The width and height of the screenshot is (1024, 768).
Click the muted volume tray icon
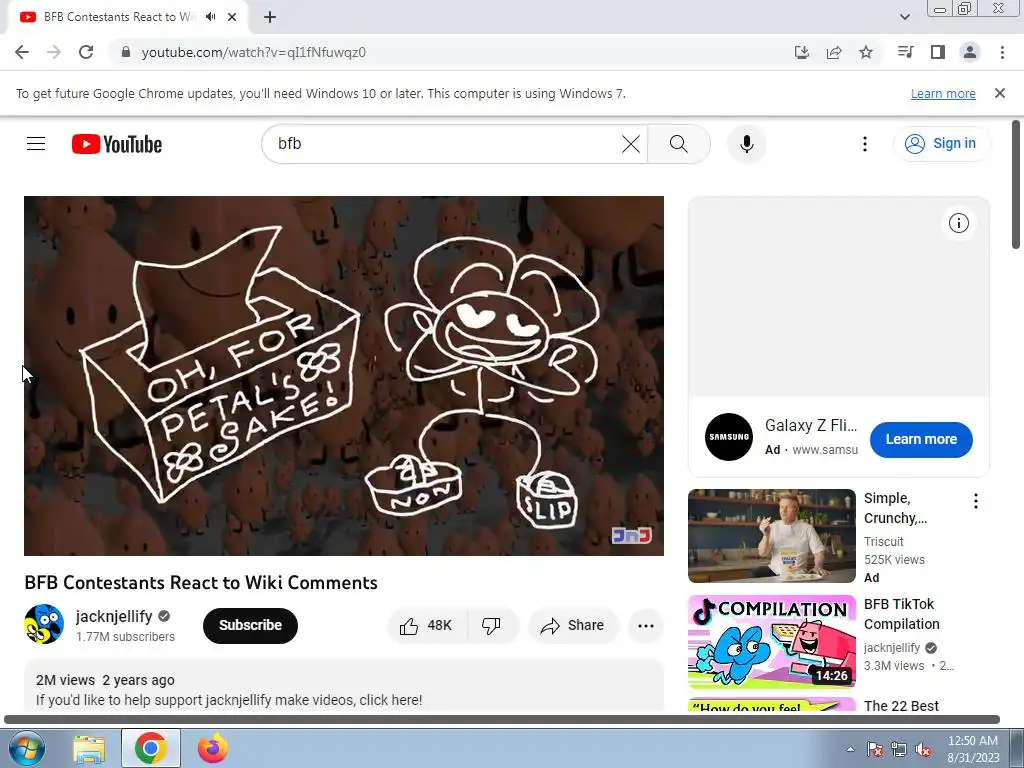(x=923, y=750)
